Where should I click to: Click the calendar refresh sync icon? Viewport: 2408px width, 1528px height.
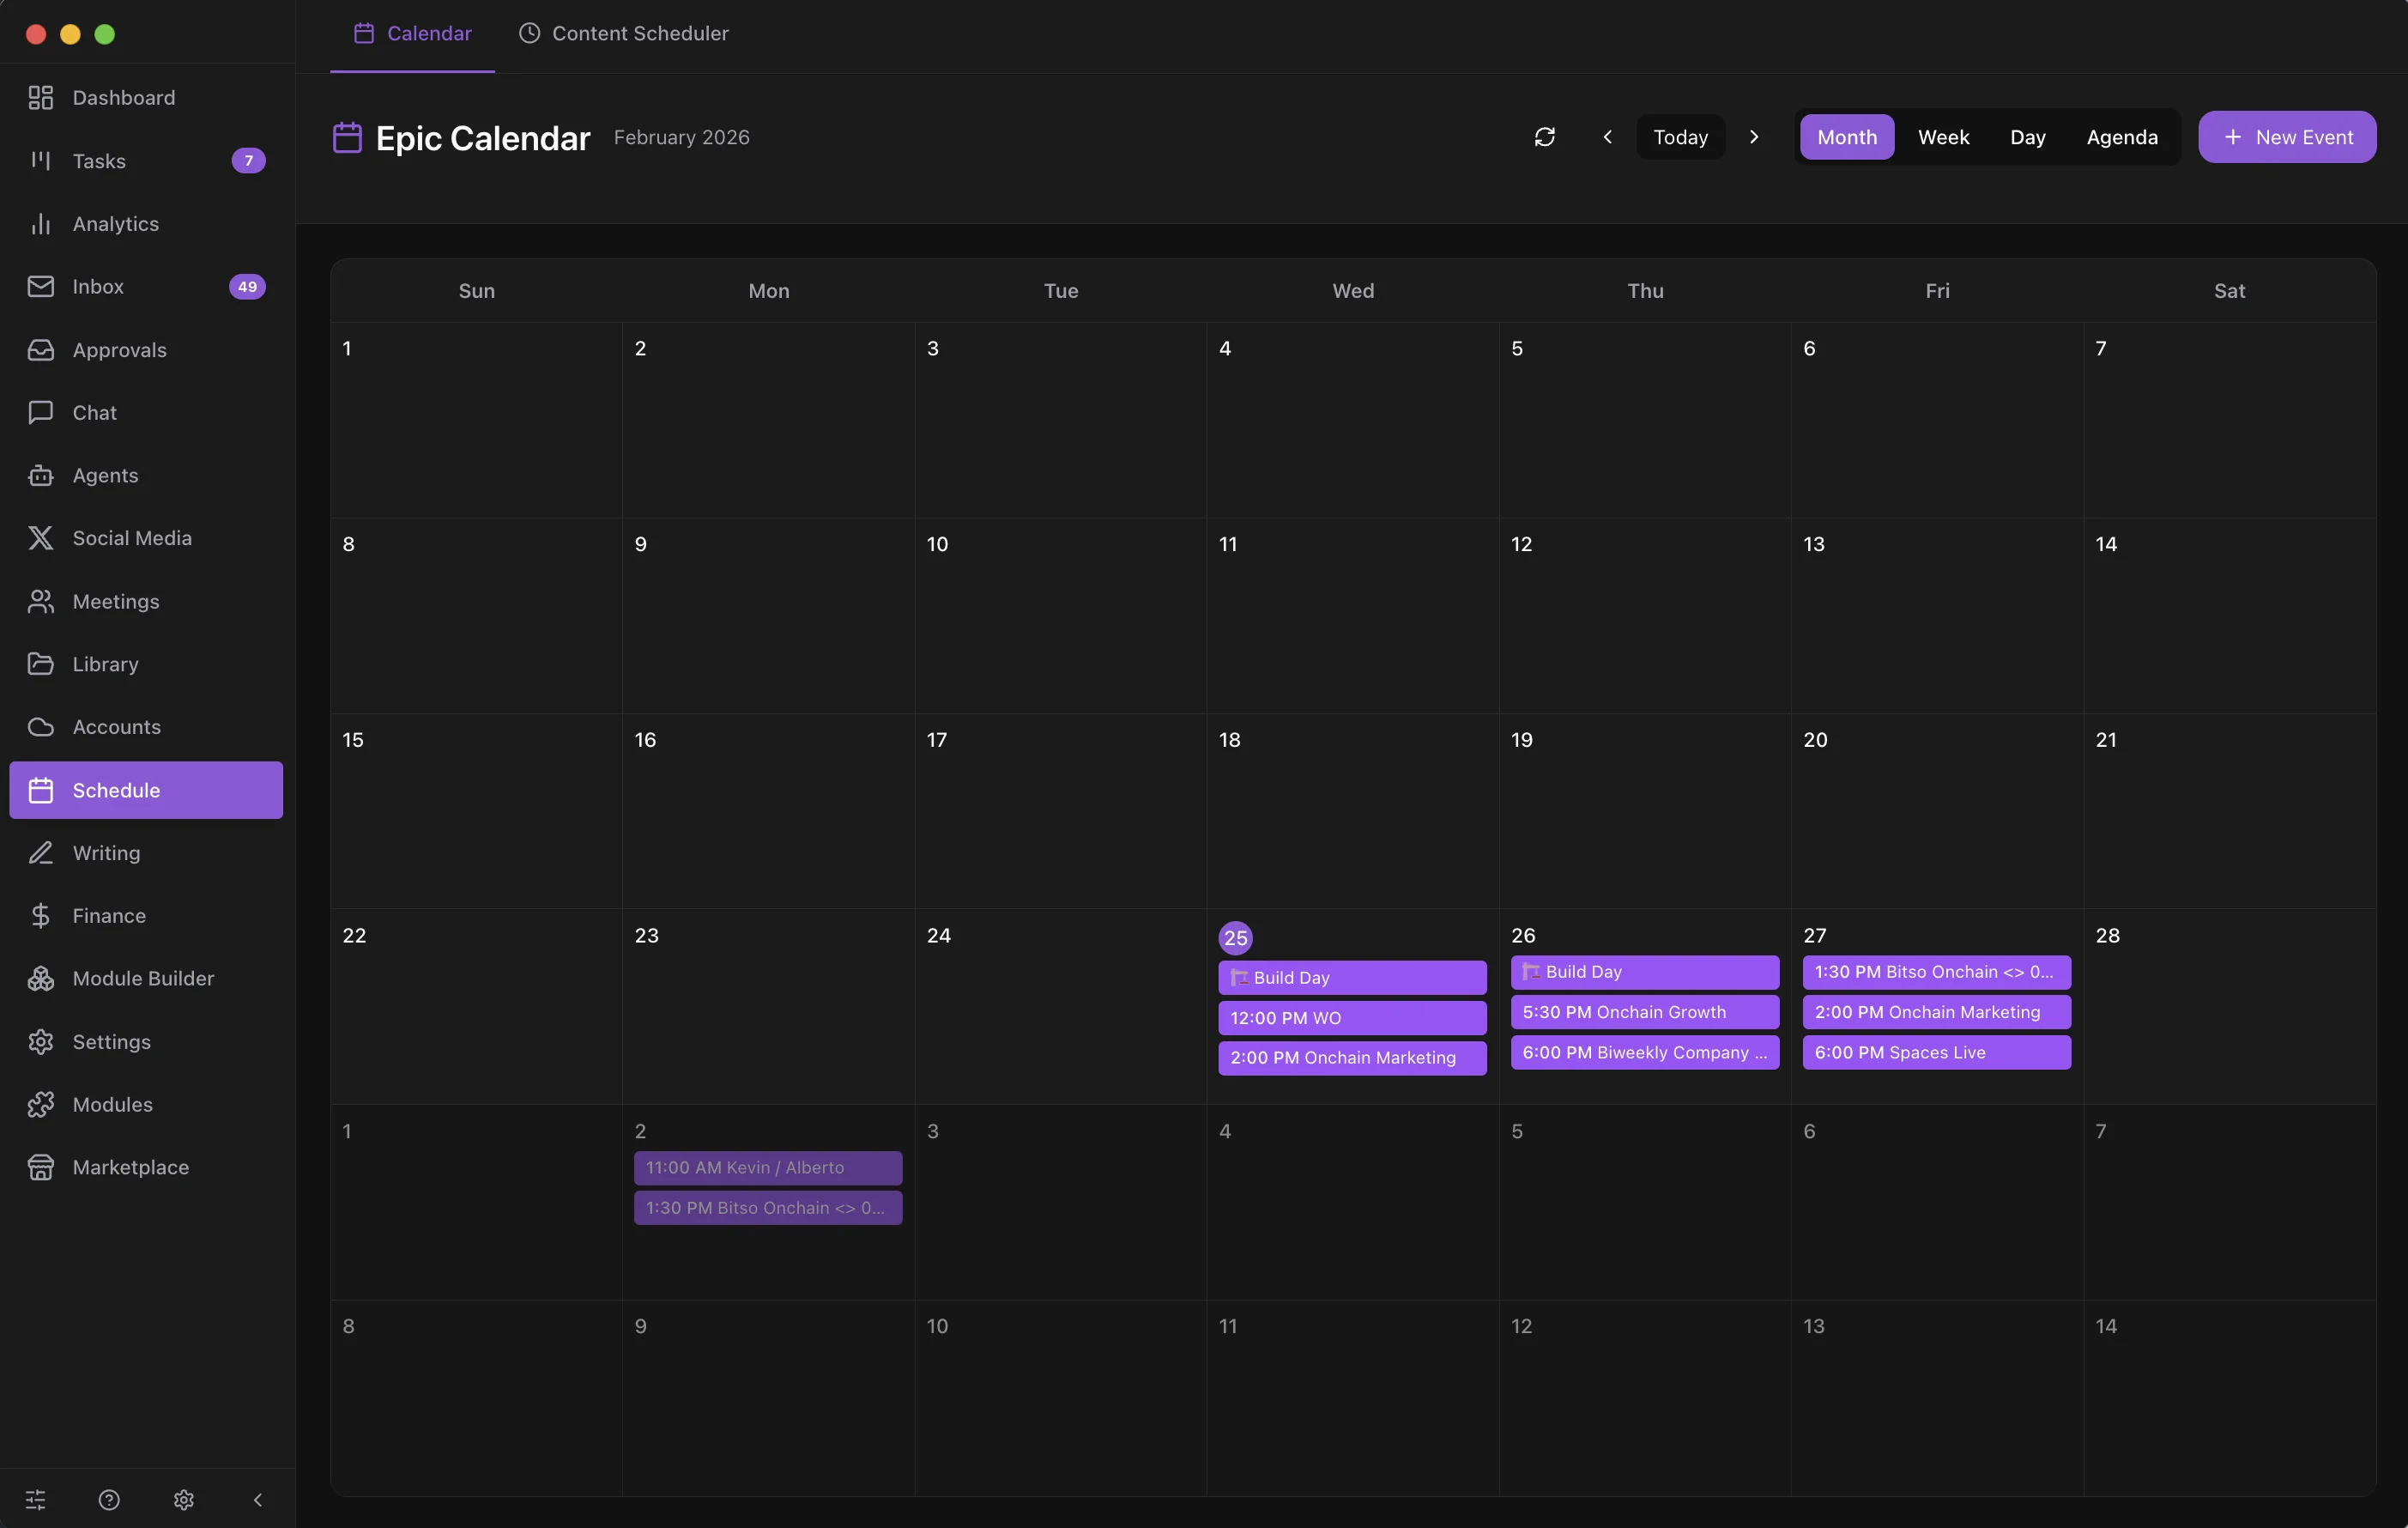[1544, 137]
